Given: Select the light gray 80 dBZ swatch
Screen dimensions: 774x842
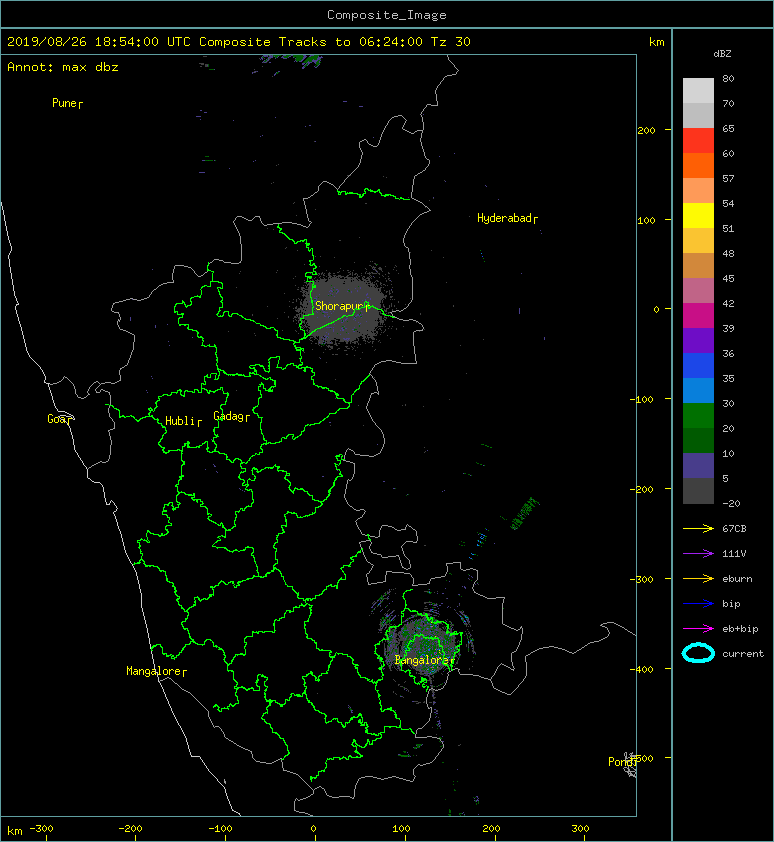Looking at the screenshot, I should coord(698,90).
